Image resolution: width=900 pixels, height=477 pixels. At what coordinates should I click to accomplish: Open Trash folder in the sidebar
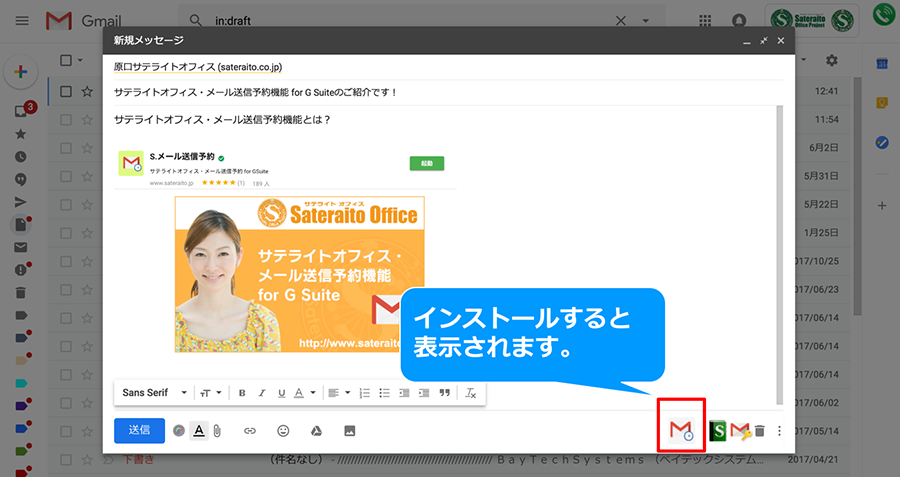pos(21,293)
